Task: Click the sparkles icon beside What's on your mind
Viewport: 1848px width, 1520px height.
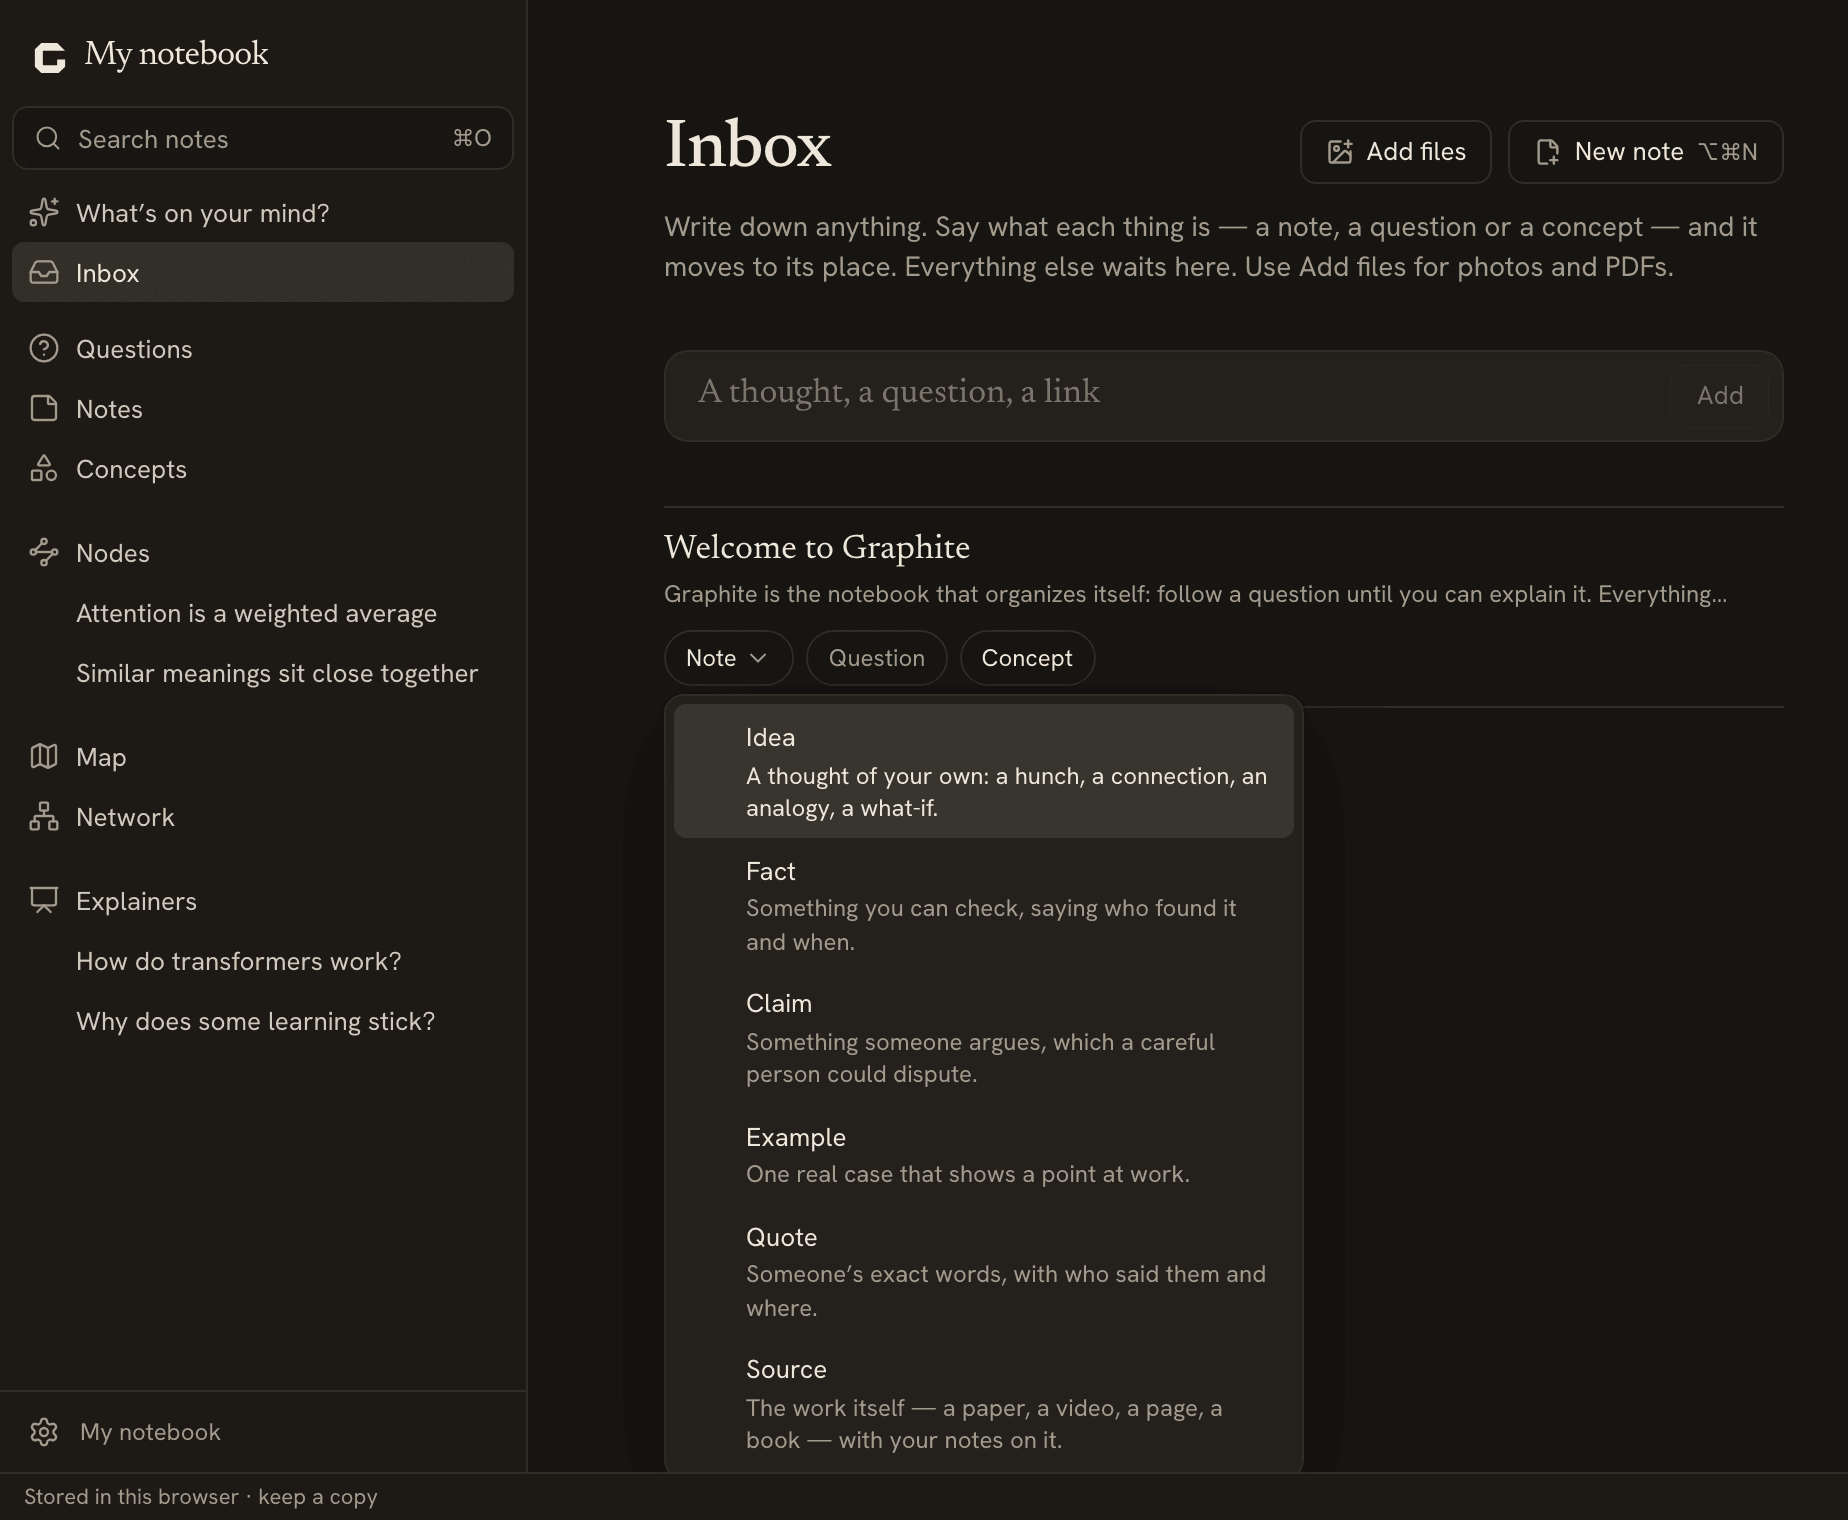Action: [x=44, y=212]
